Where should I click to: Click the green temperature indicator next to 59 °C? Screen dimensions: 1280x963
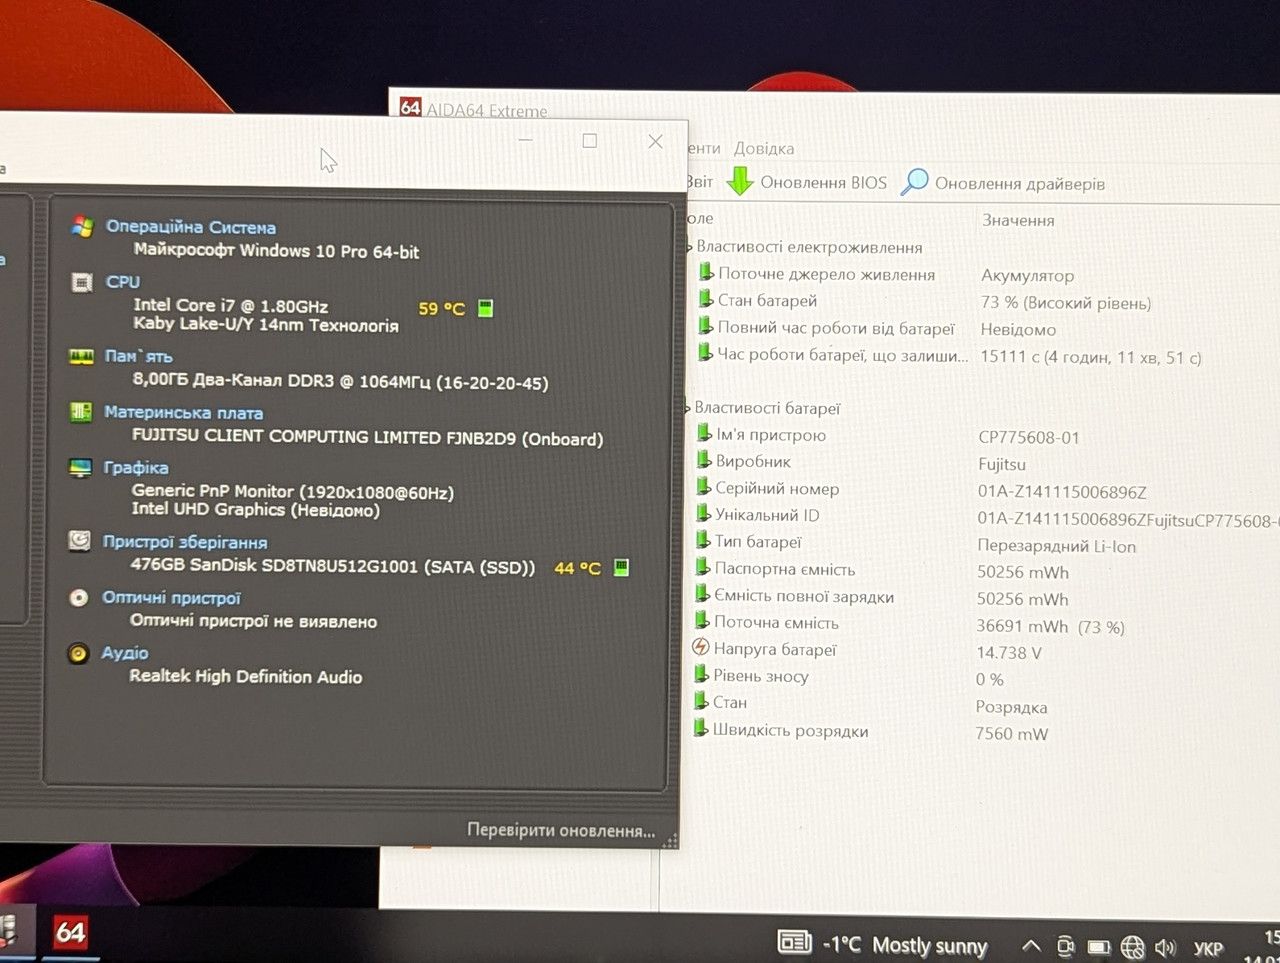tap(485, 308)
